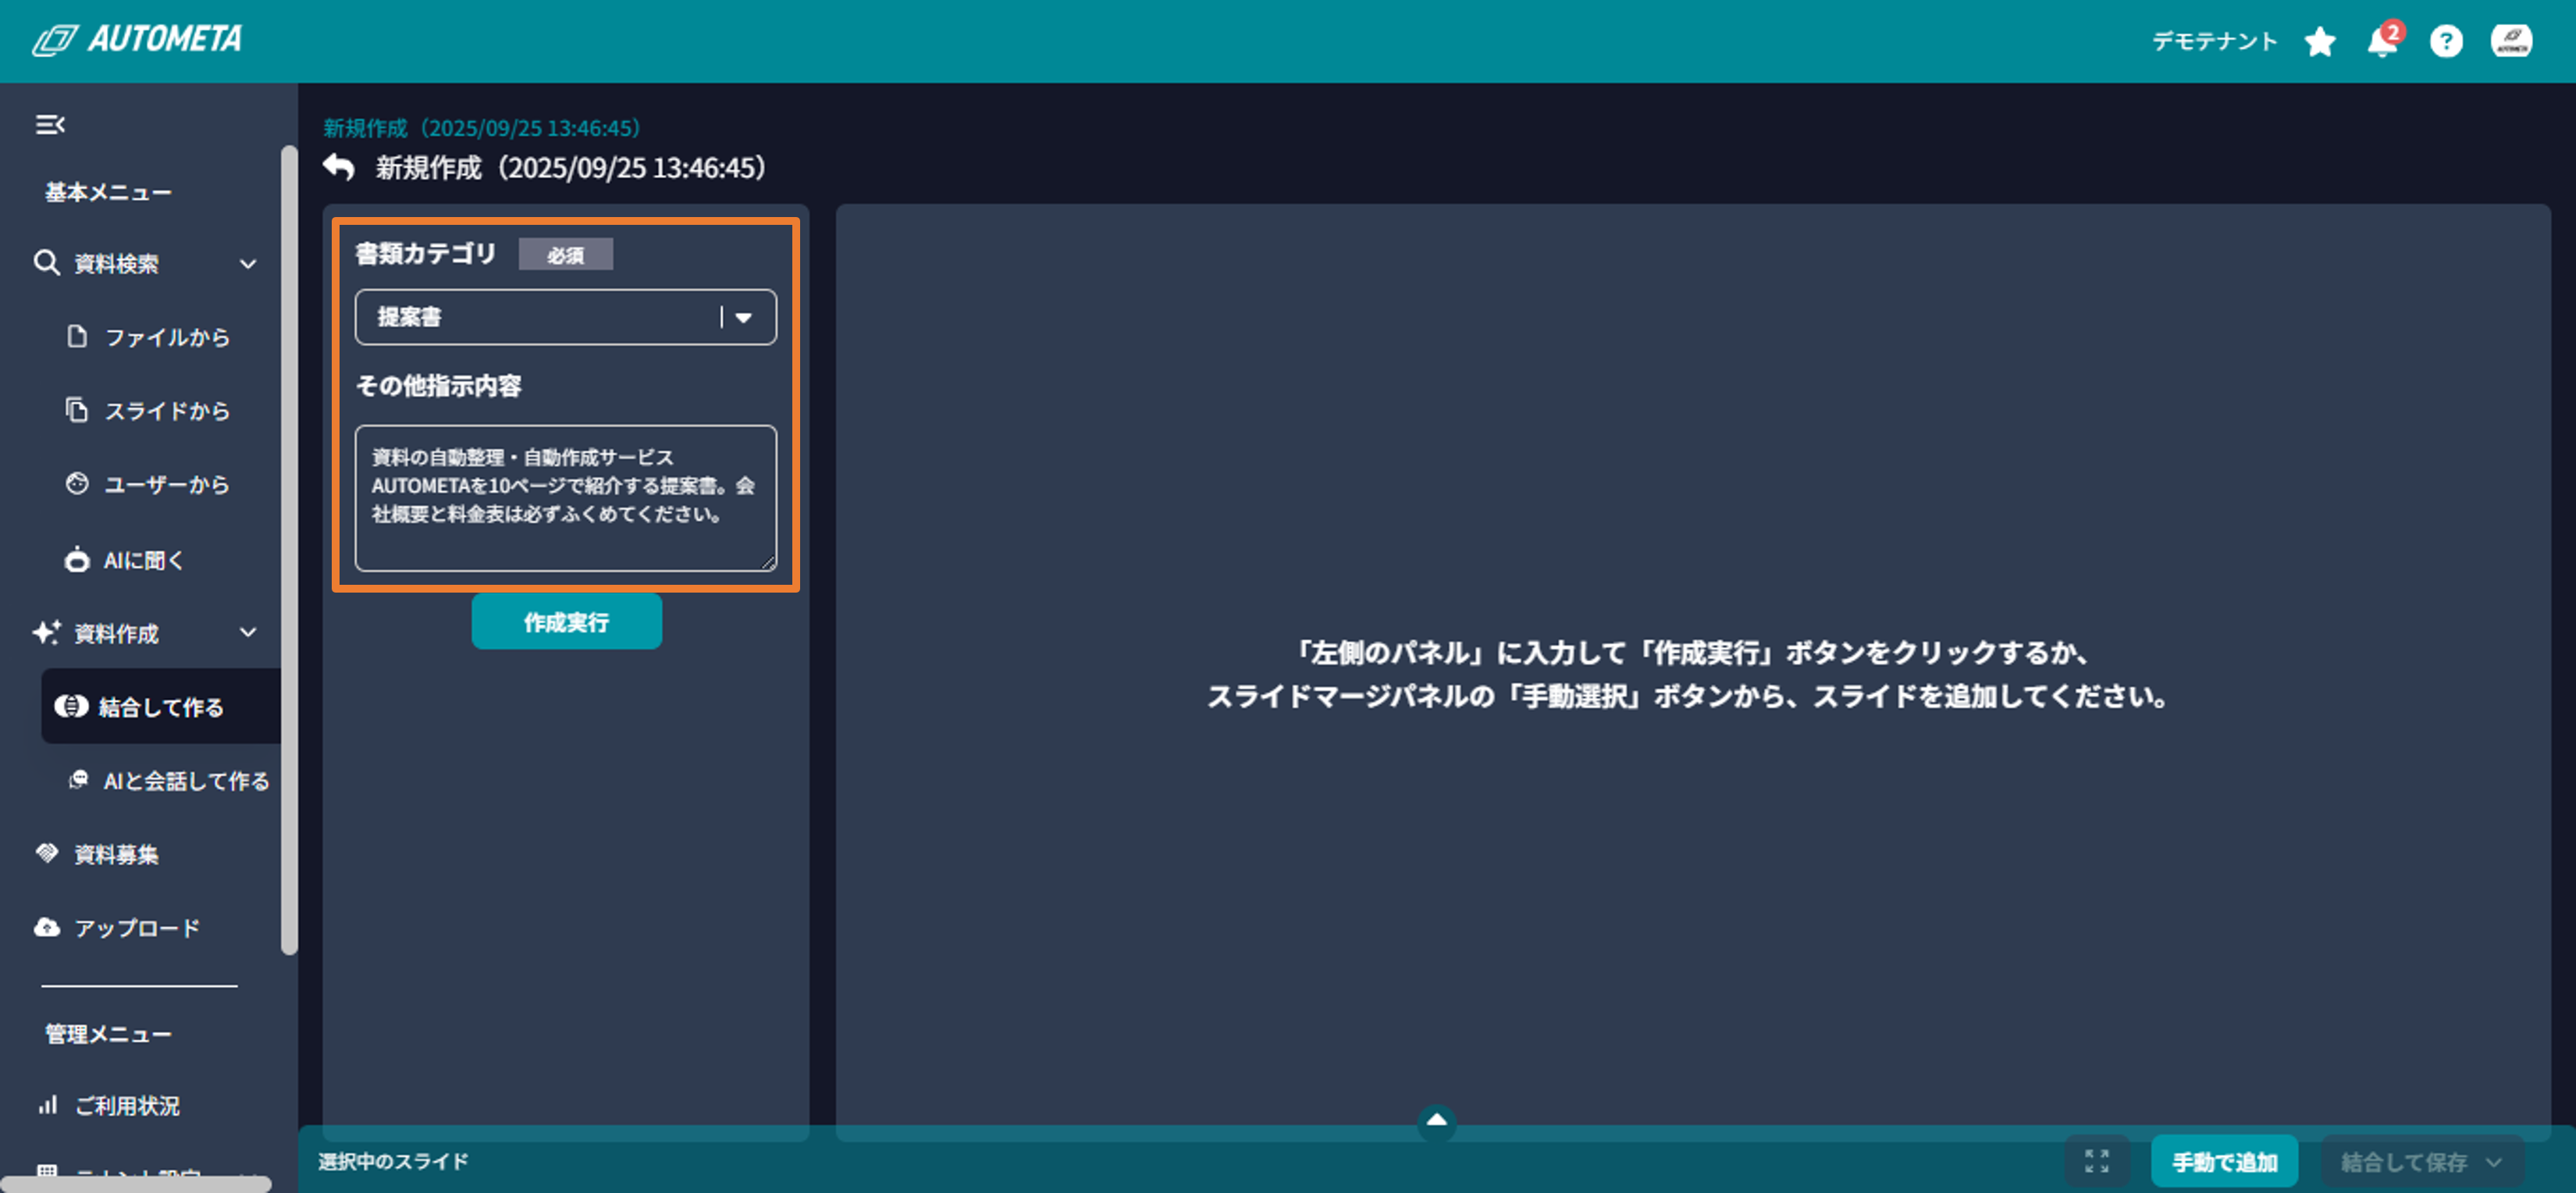Click the AUTOMETA logo
Viewport: 2576px width, 1193px height.
tap(137, 40)
